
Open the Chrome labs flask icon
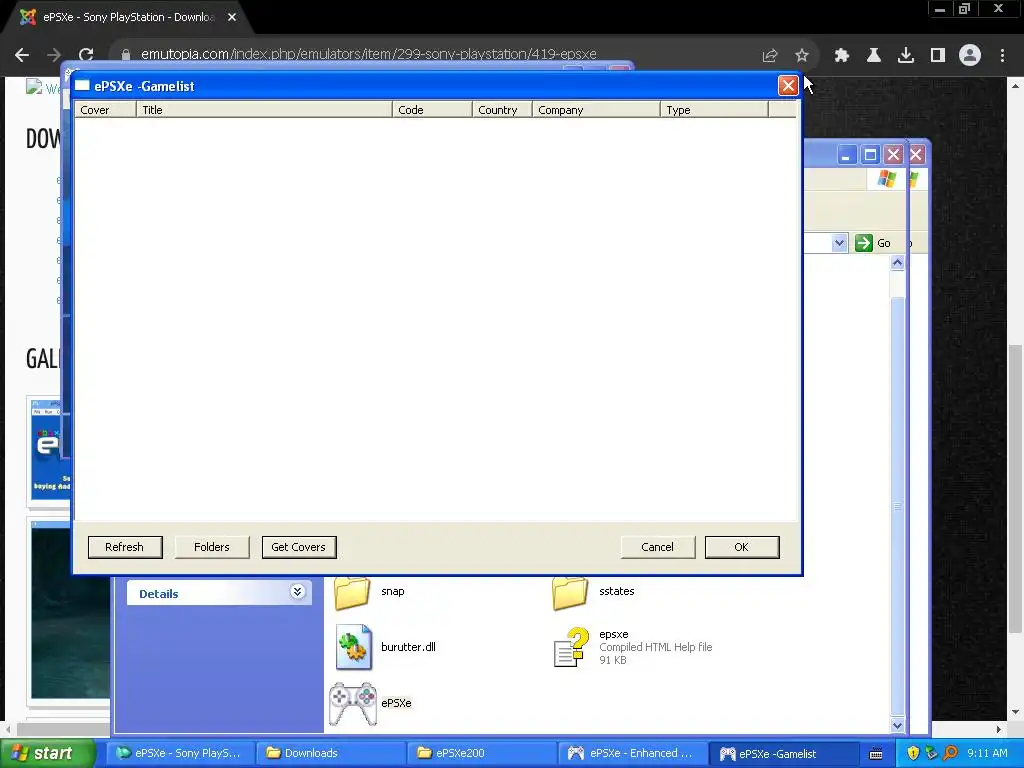(x=873, y=56)
